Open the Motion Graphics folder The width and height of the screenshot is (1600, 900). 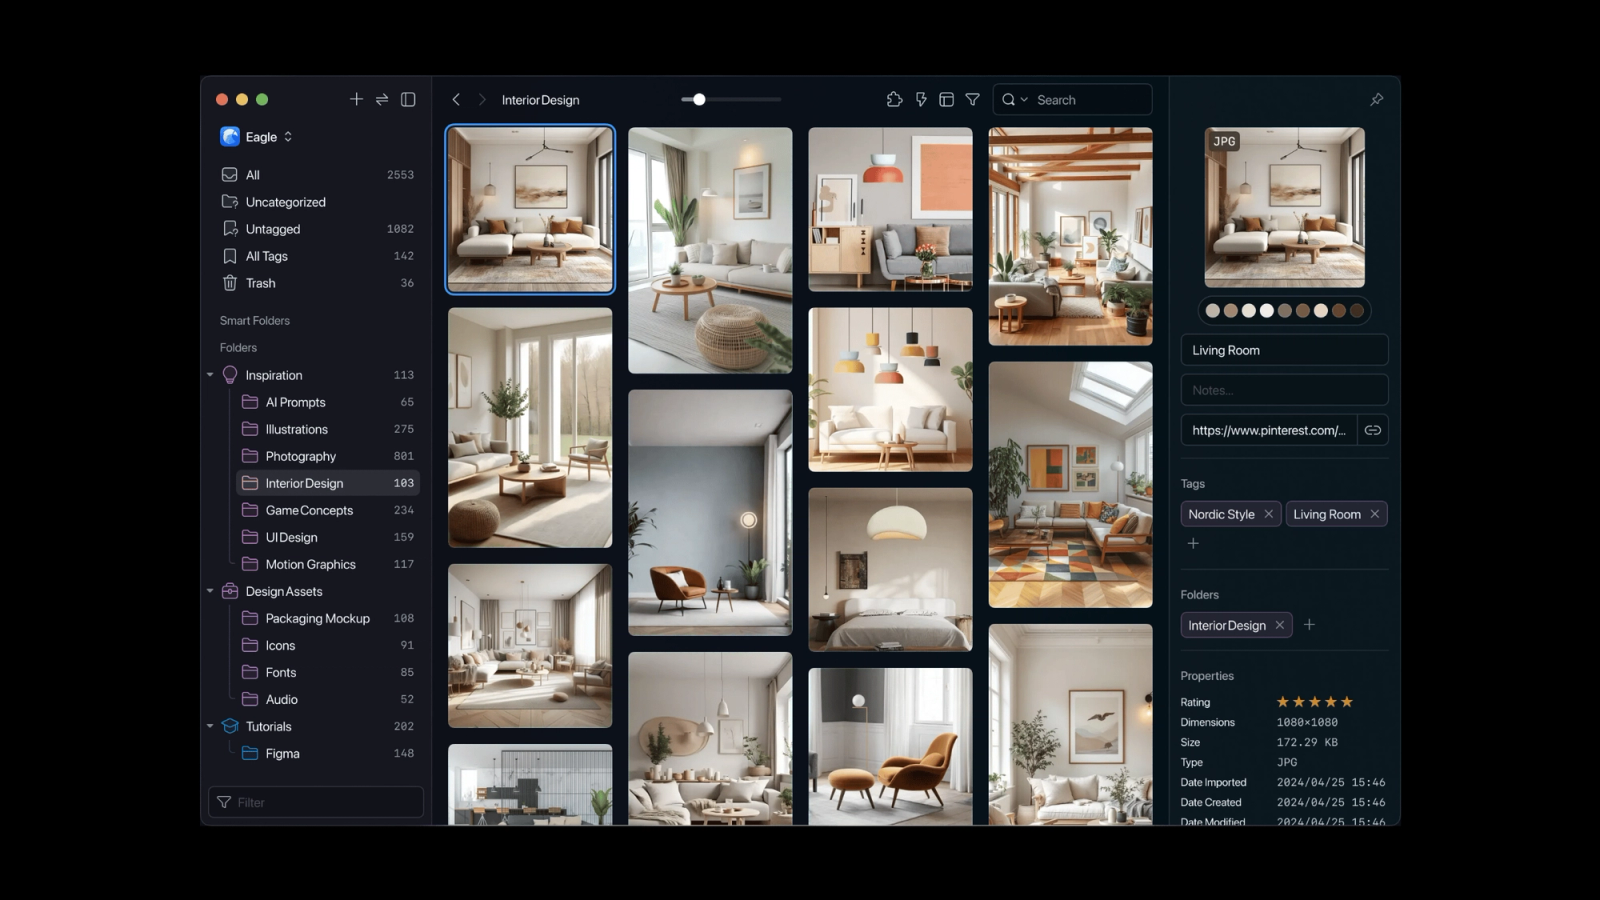[x=327, y=564]
